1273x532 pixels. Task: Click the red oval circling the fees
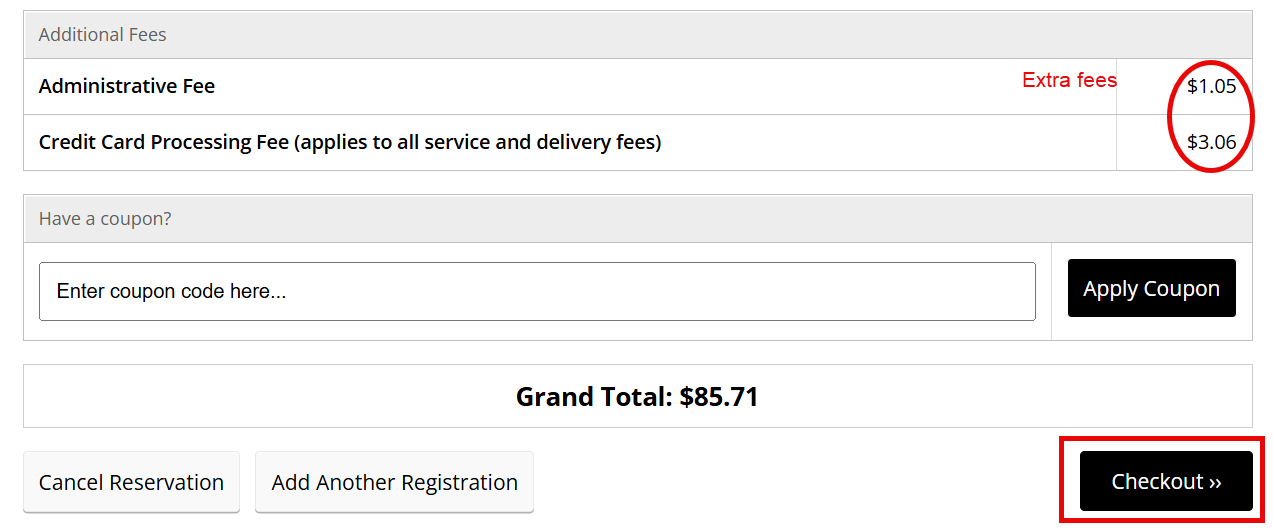point(1171,115)
